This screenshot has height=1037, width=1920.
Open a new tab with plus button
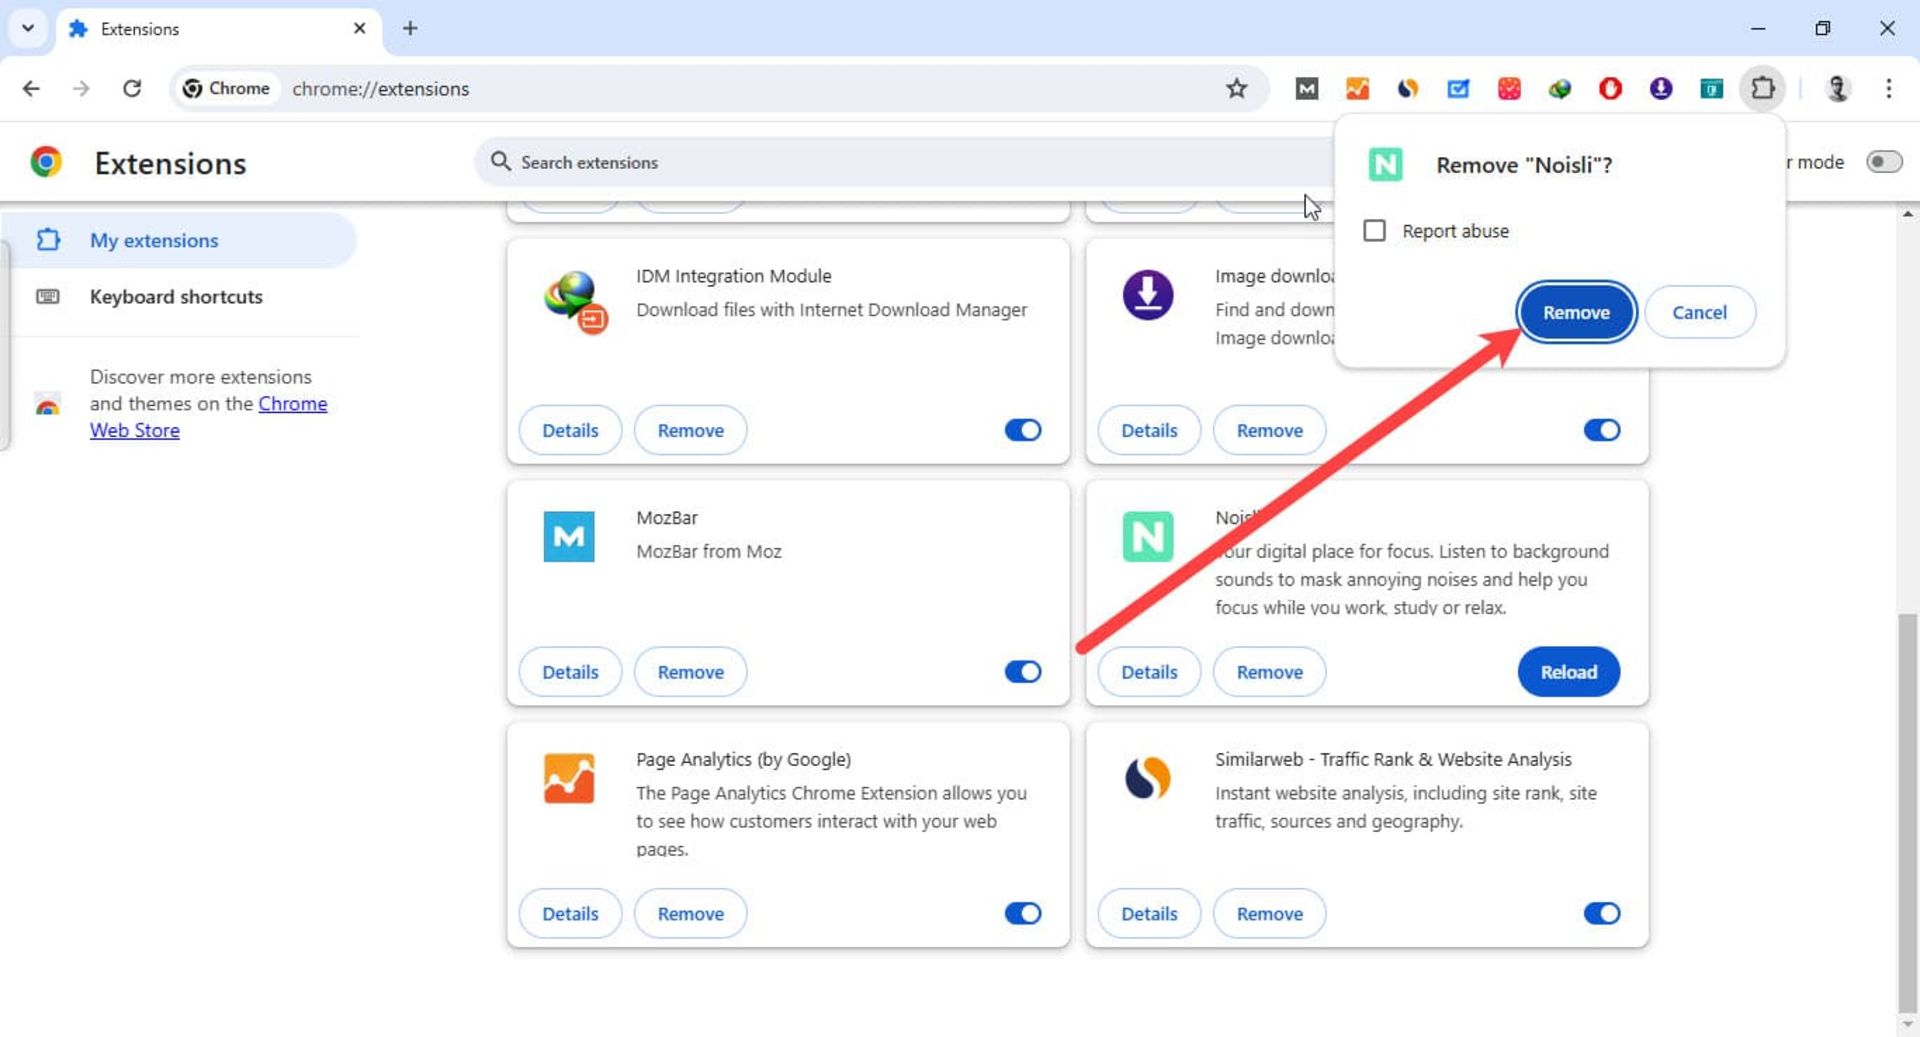pyautogui.click(x=410, y=28)
